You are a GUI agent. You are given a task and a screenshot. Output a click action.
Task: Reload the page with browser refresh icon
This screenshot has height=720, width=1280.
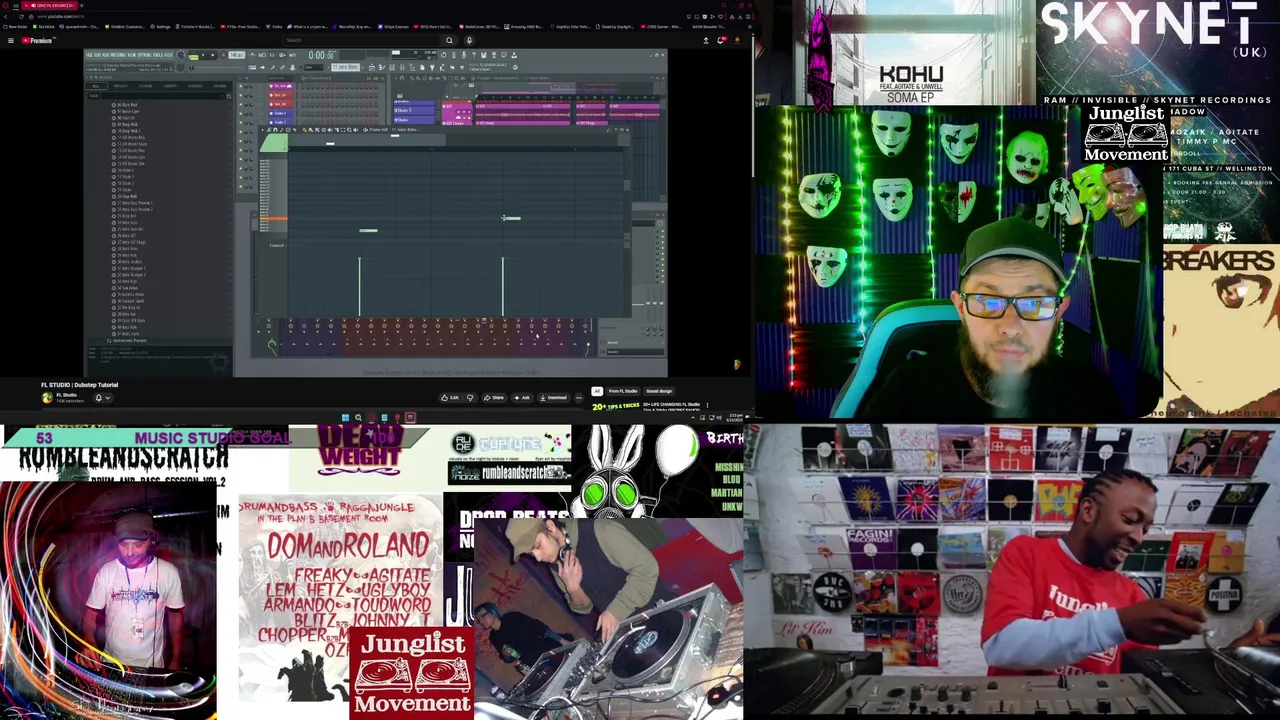point(21,17)
